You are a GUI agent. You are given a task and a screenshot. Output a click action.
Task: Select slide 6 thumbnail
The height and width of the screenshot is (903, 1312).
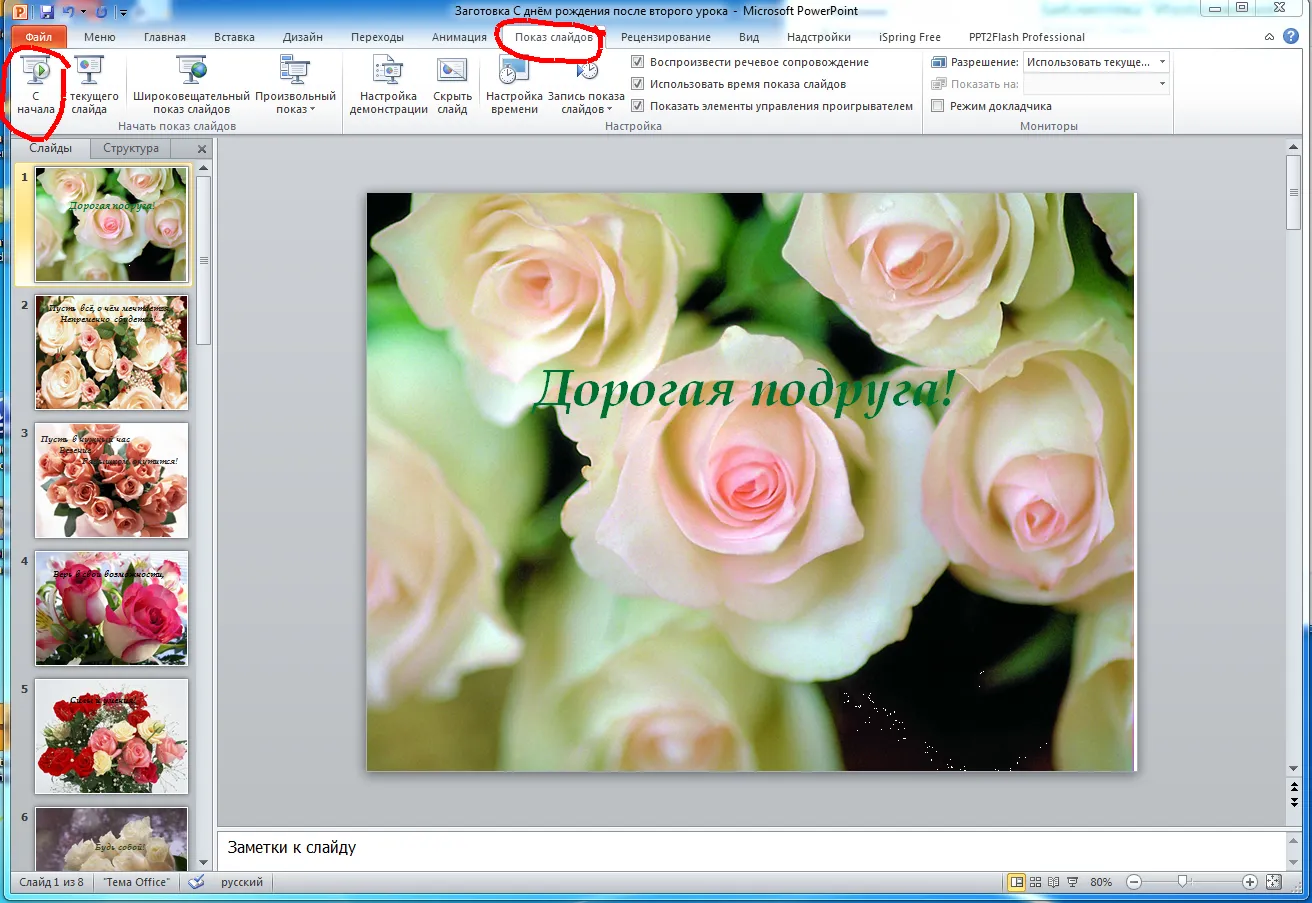(x=111, y=838)
